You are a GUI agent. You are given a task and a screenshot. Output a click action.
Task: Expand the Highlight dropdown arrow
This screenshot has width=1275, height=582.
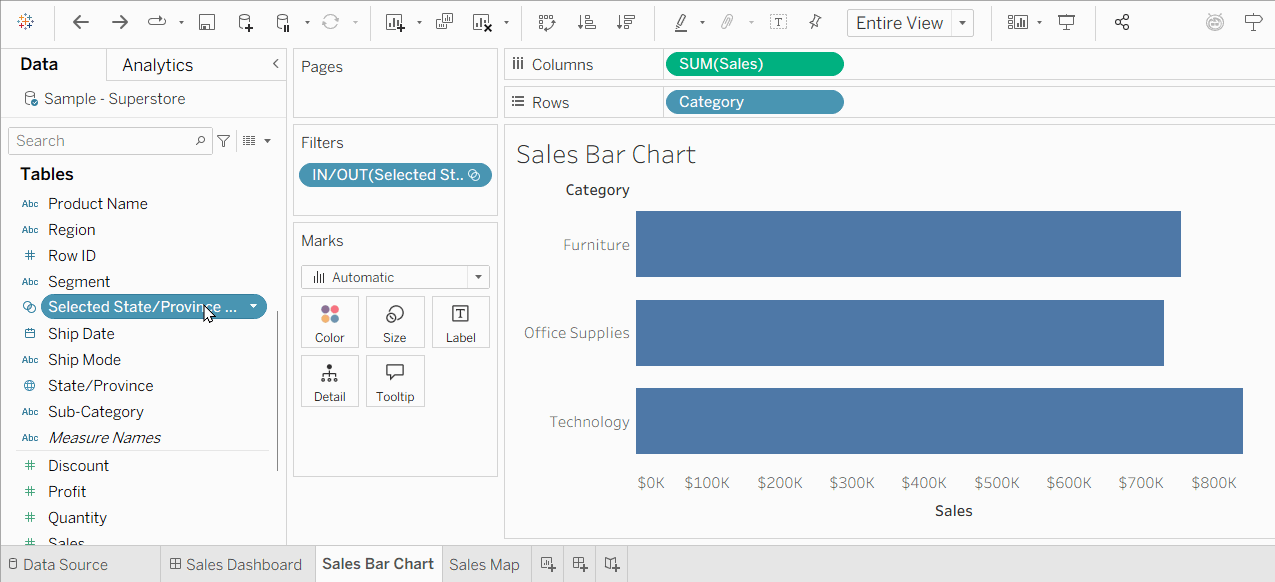702,22
